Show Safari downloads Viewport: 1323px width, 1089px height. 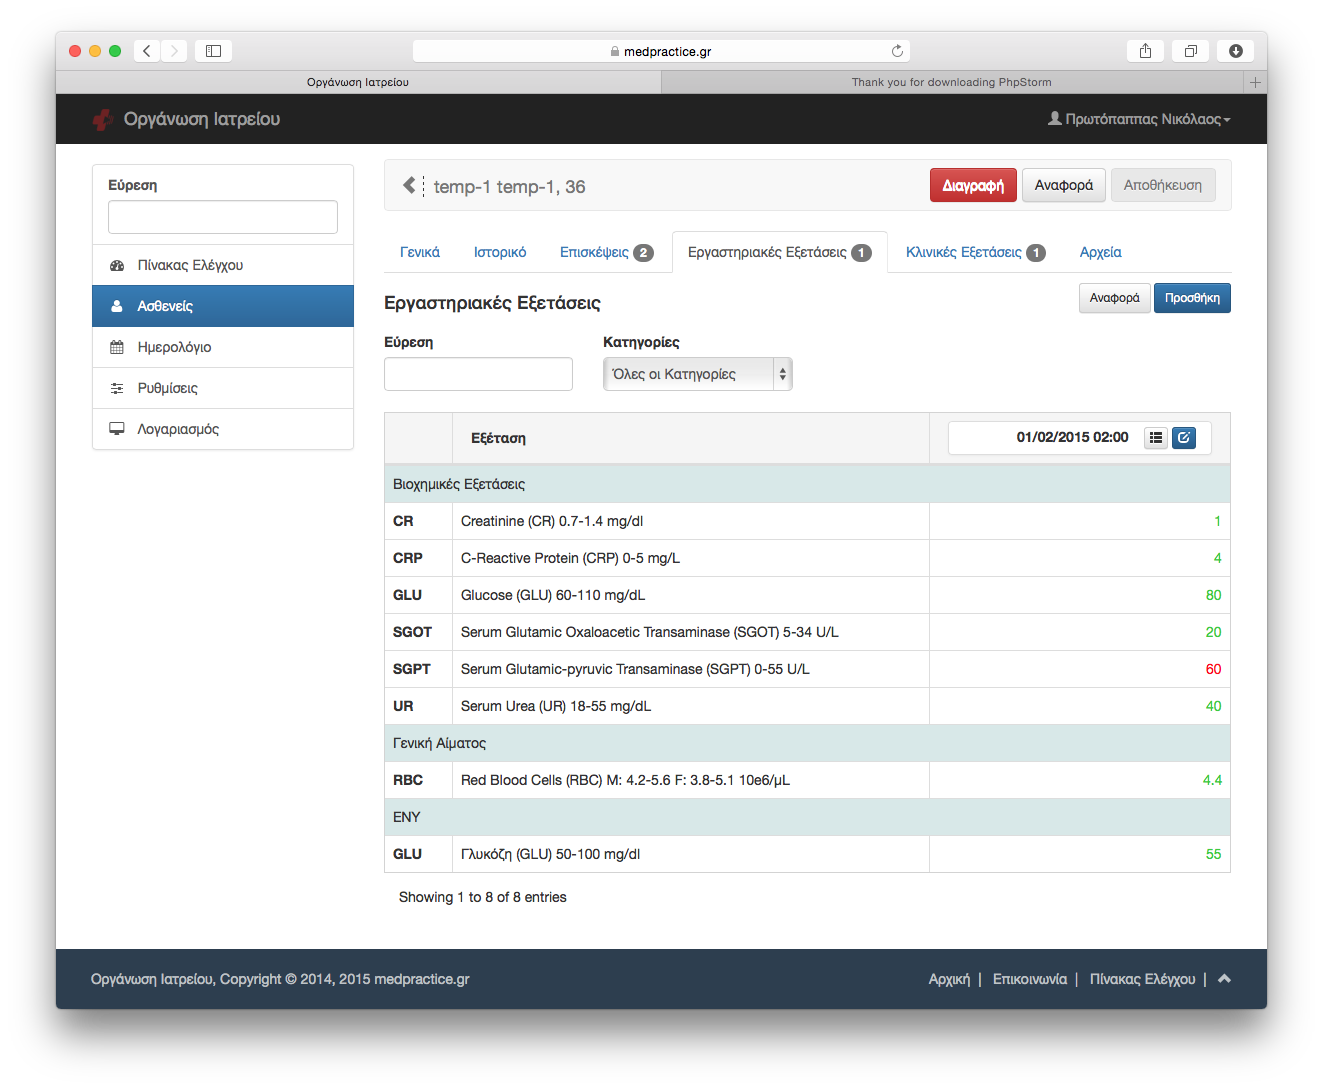point(1235,51)
